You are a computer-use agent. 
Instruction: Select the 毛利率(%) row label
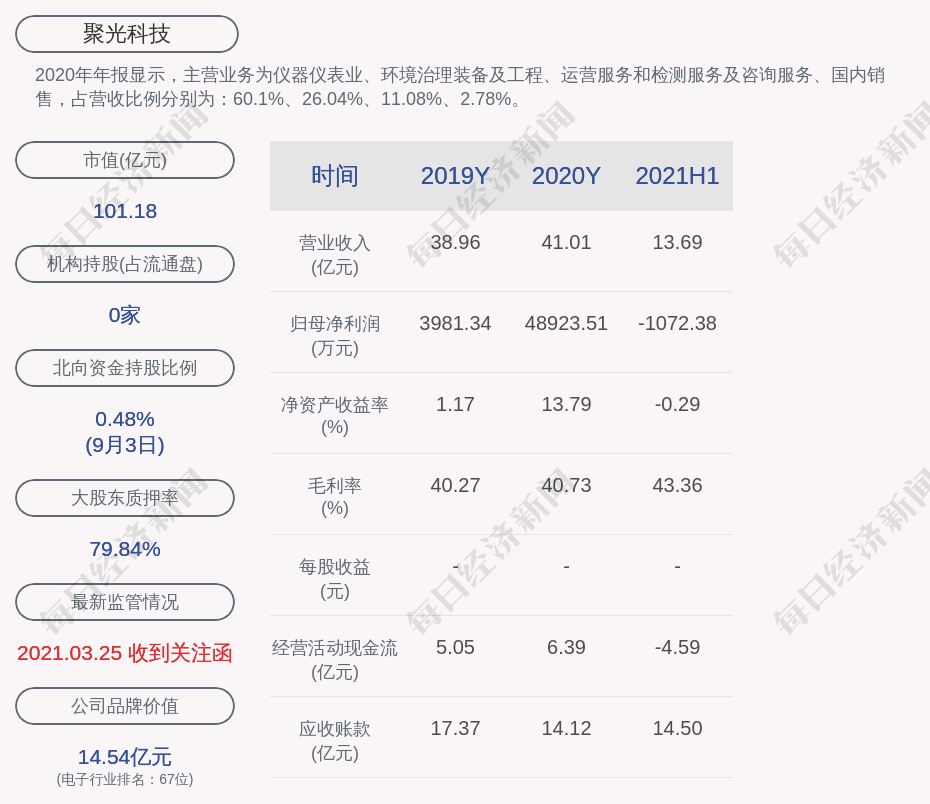pyautogui.click(x=335, y=497)
